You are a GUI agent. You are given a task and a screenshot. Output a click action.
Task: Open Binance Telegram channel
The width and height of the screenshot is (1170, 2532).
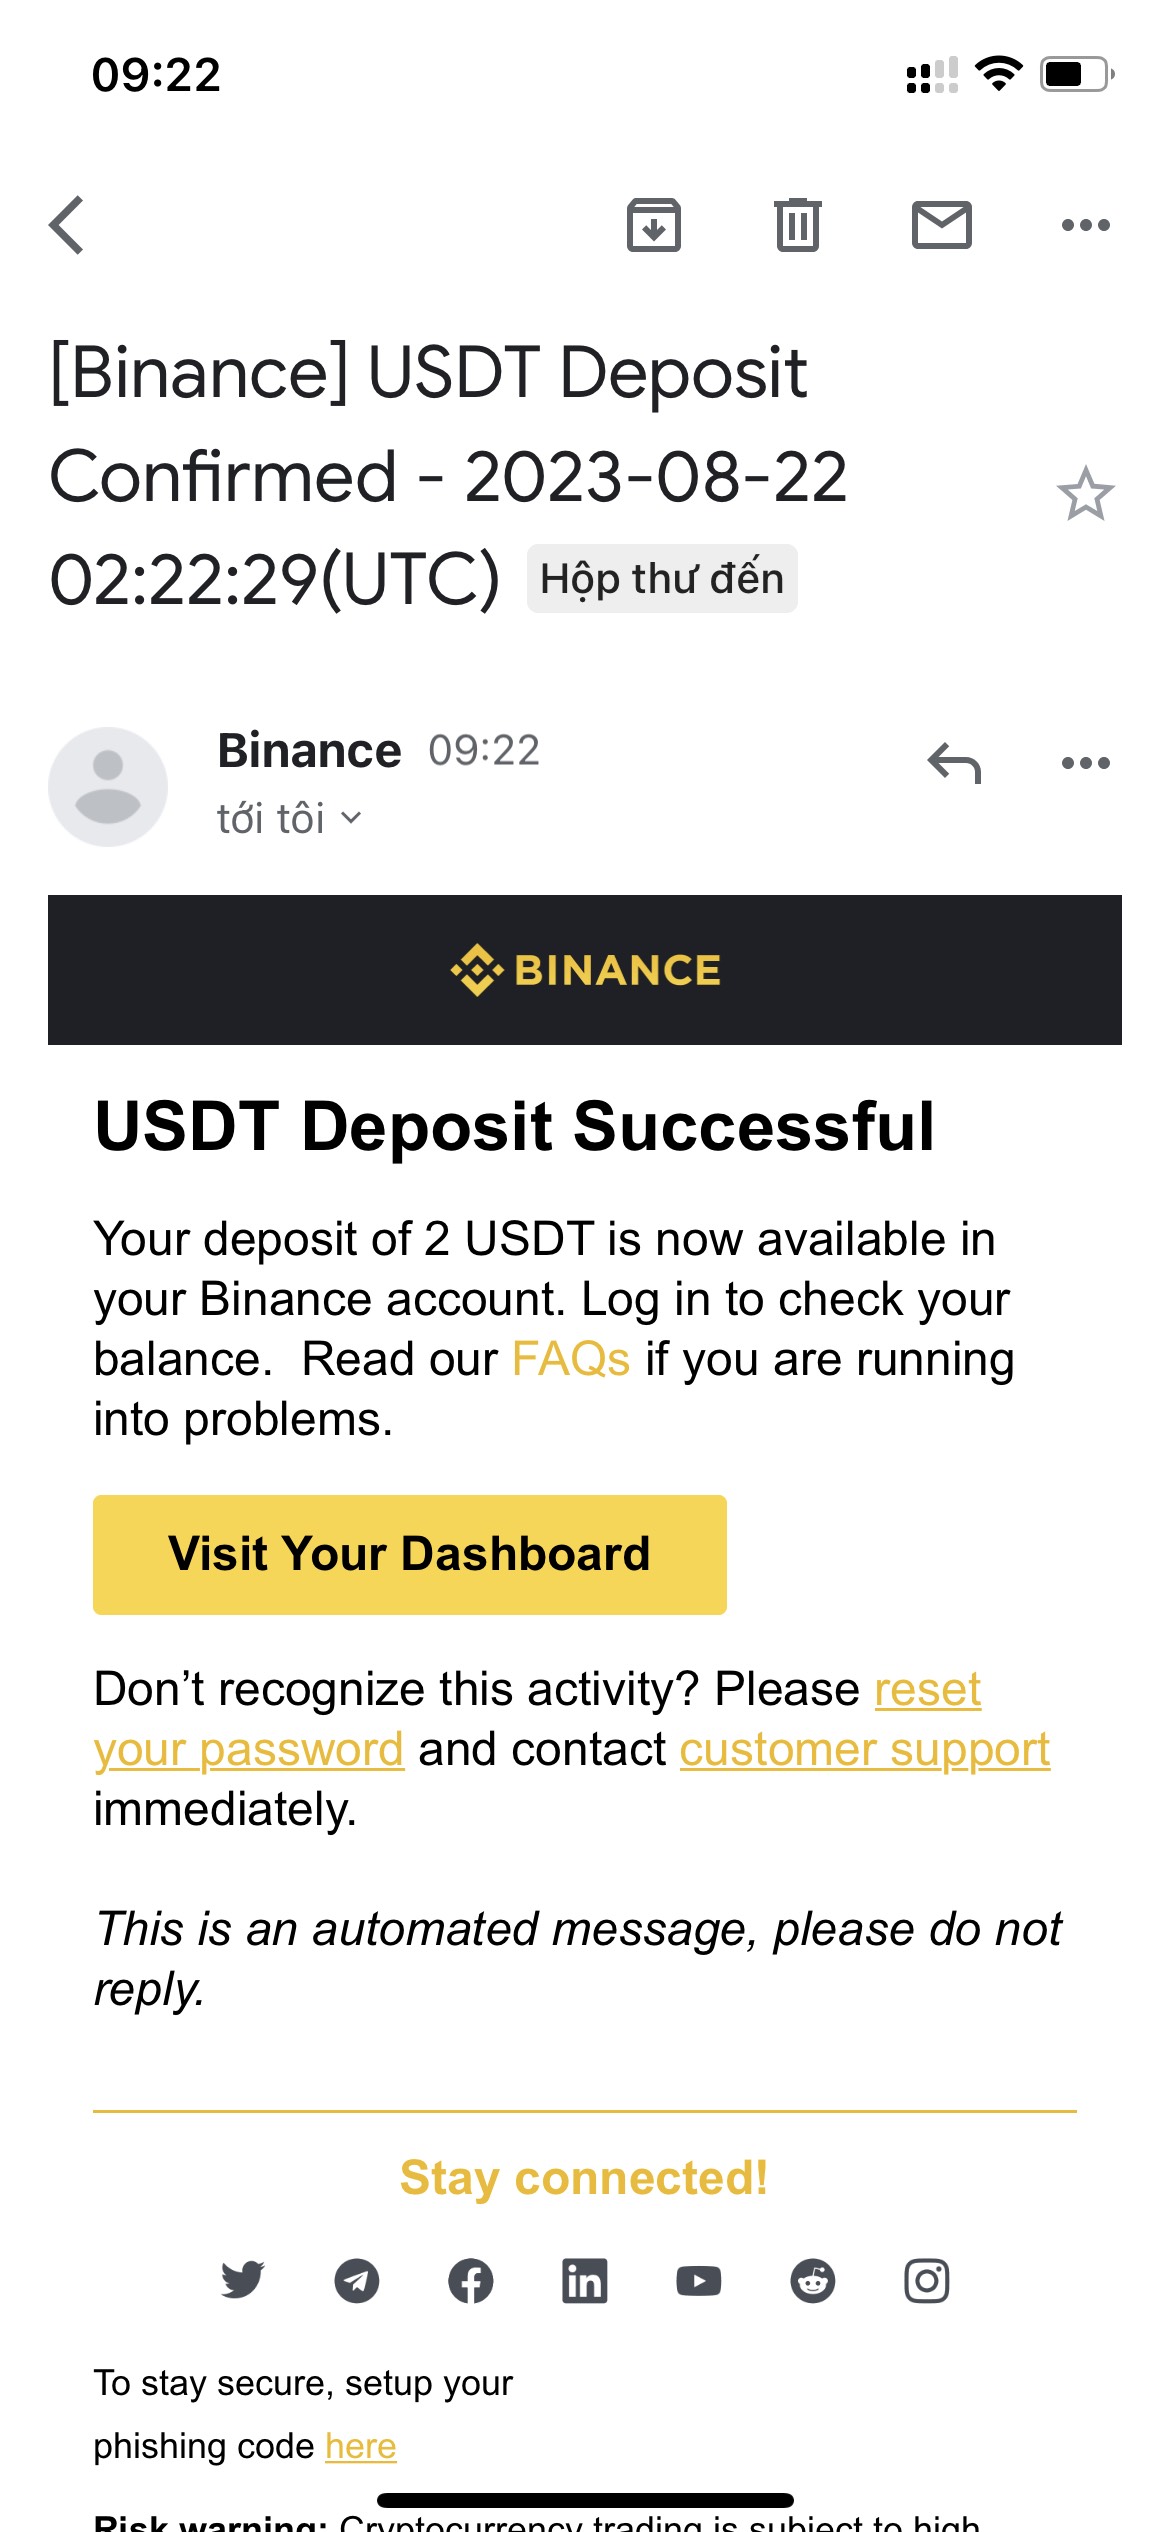pos(356,2281)
